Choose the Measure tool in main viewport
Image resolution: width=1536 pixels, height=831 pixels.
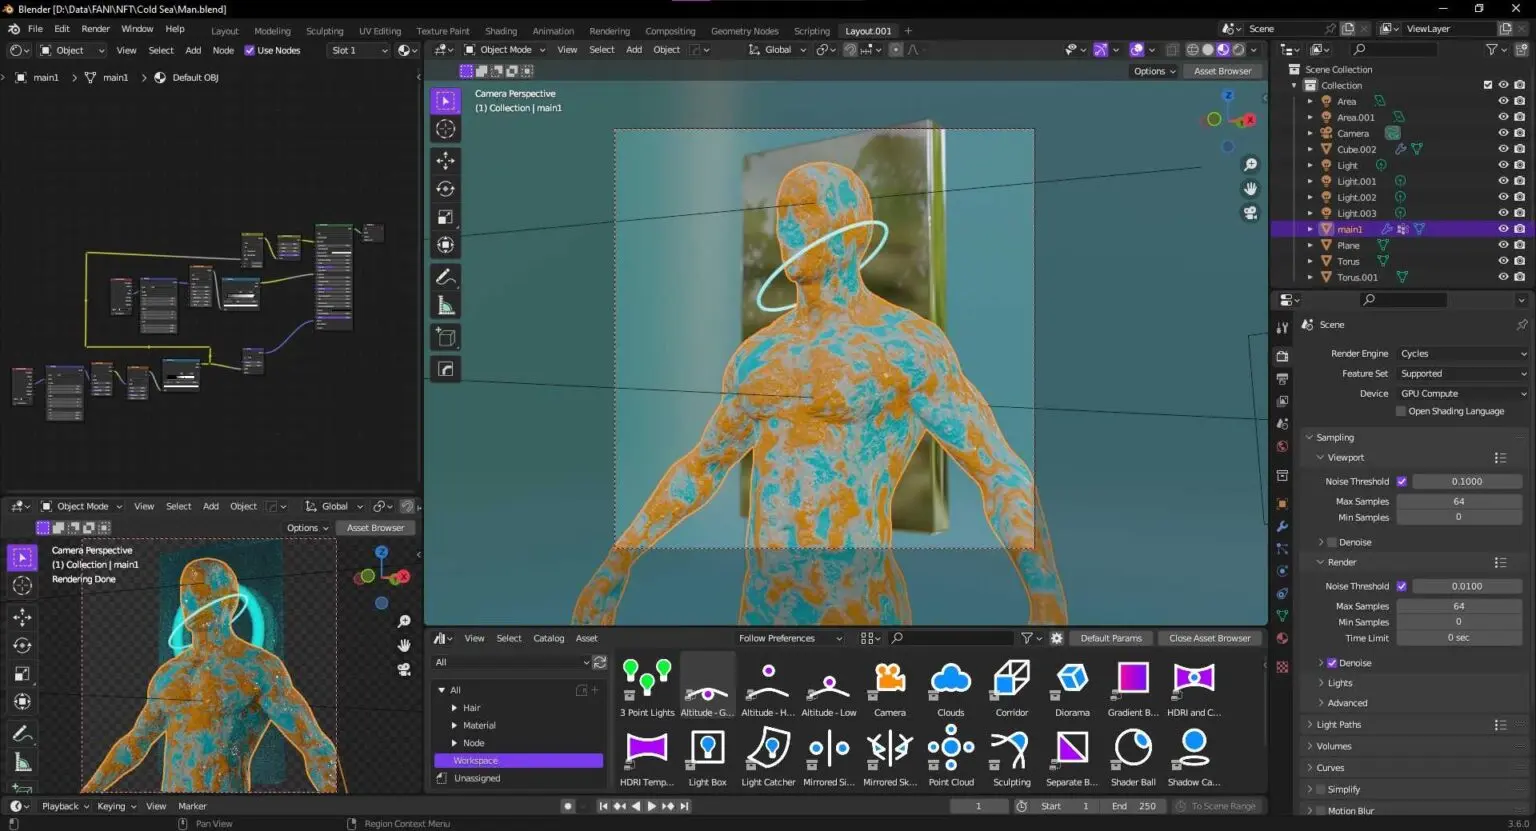[446, 307]
